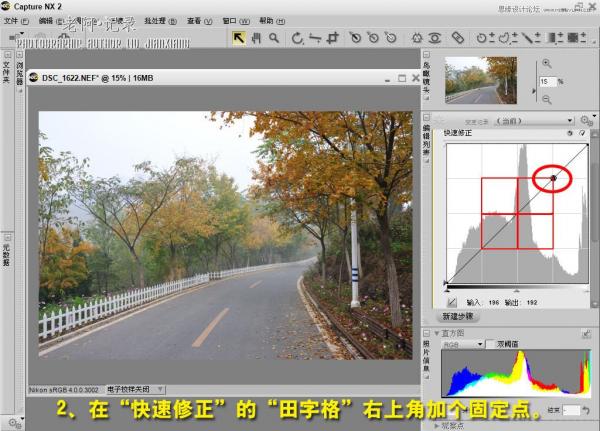Pick the zoom magnifier tool
The height and width of the screenshot is (431, 600).
tap(274, 38)
